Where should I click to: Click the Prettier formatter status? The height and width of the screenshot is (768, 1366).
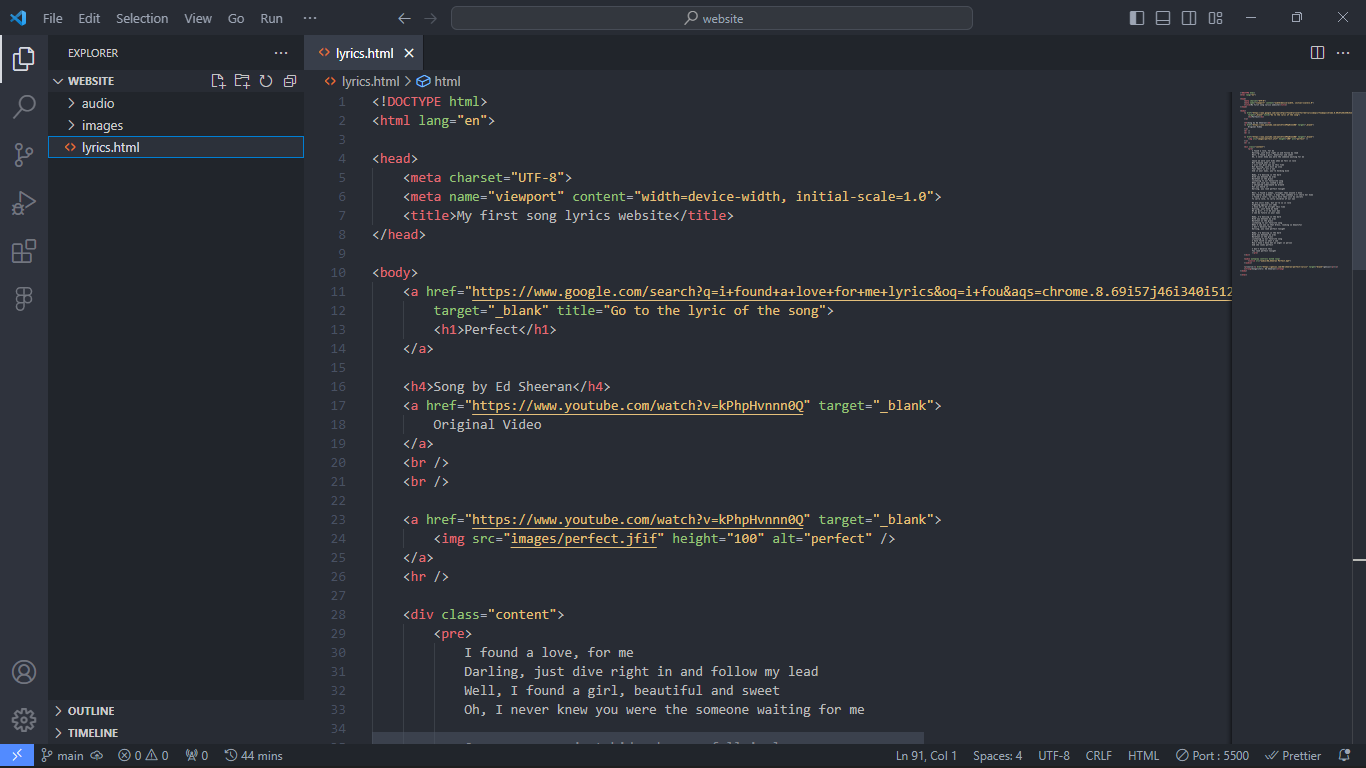(x=1294, y=756)
